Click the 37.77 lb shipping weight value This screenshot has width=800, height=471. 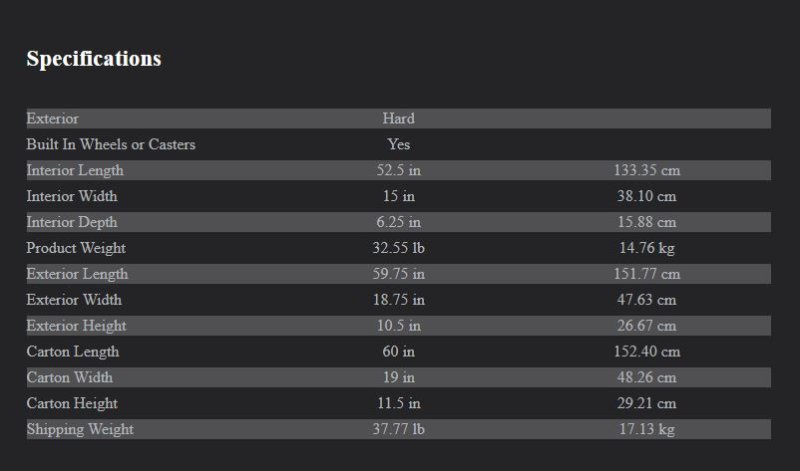tap(398, 430)
